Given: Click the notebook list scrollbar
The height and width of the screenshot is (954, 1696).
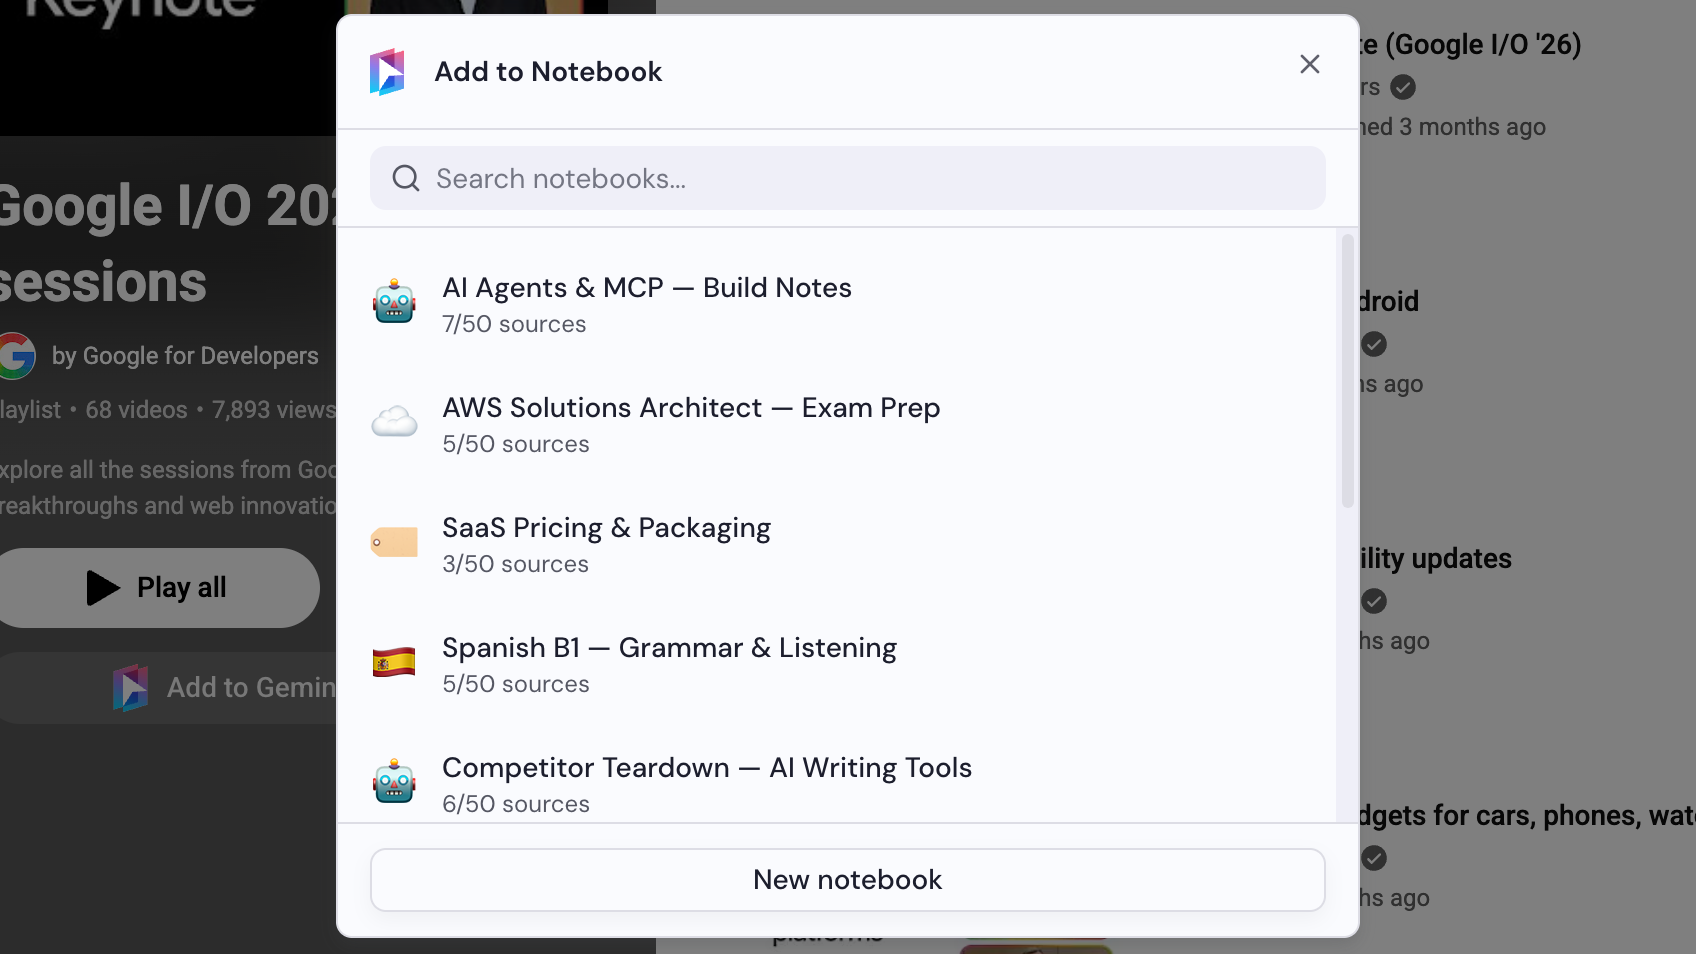Looking at the screenshot, I should point(1347,371).
